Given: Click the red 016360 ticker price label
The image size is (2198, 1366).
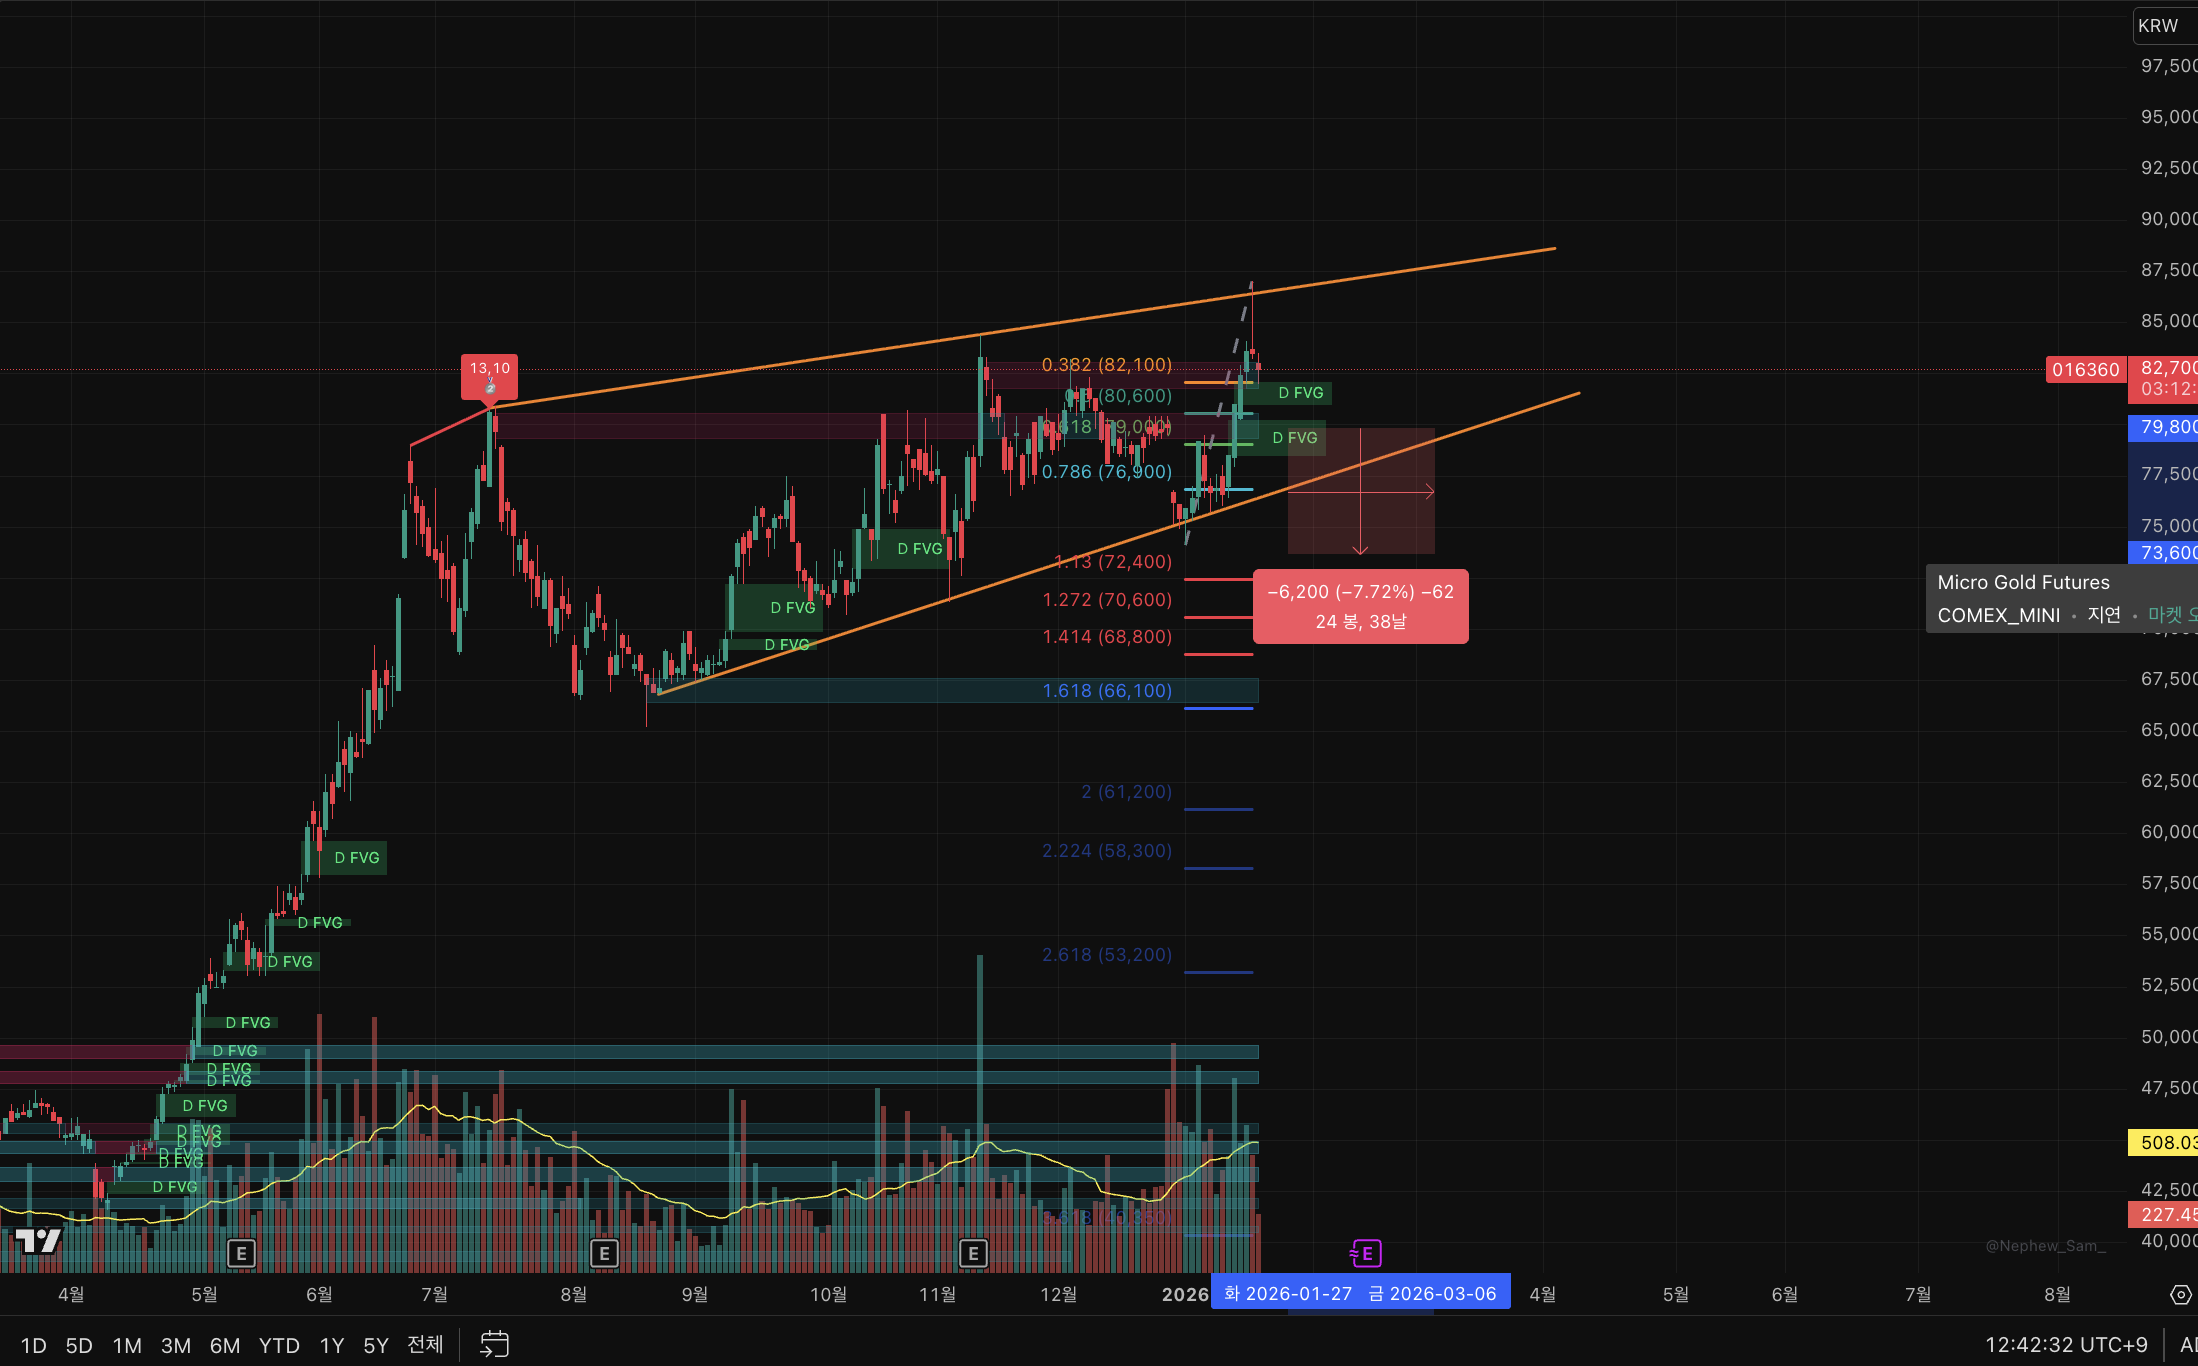Looking at the screenshot, I should point(2085,370).
